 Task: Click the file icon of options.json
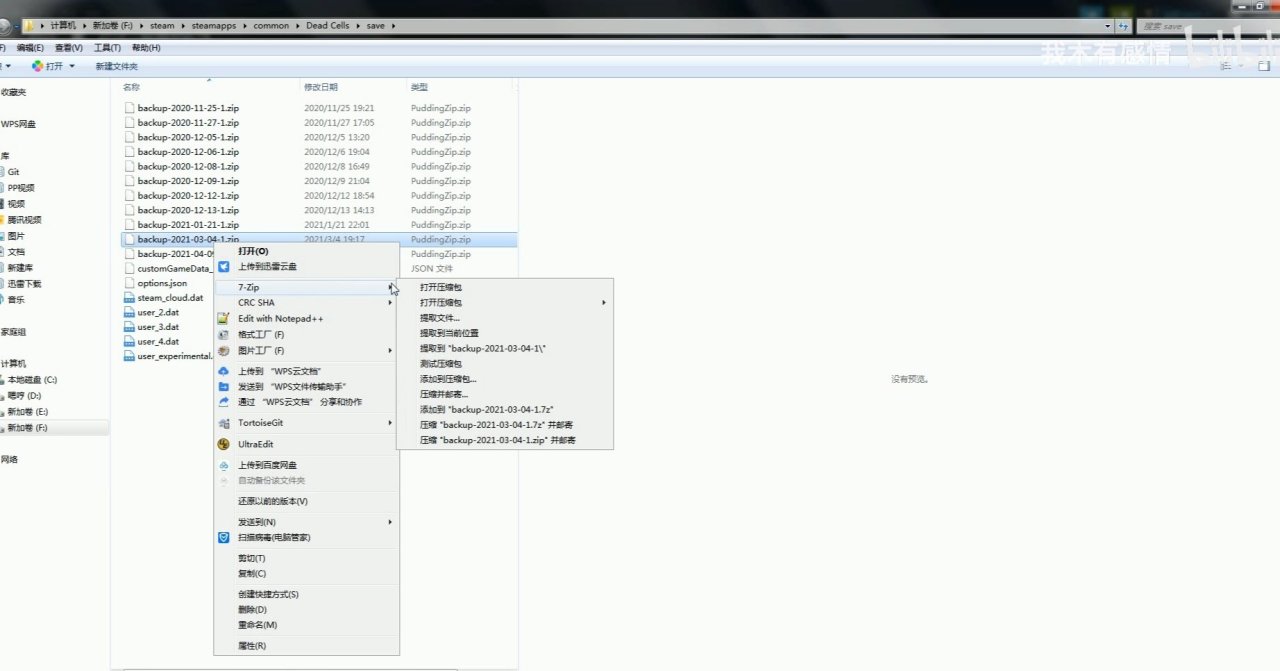pyautogui.click(x=129, y=283)
